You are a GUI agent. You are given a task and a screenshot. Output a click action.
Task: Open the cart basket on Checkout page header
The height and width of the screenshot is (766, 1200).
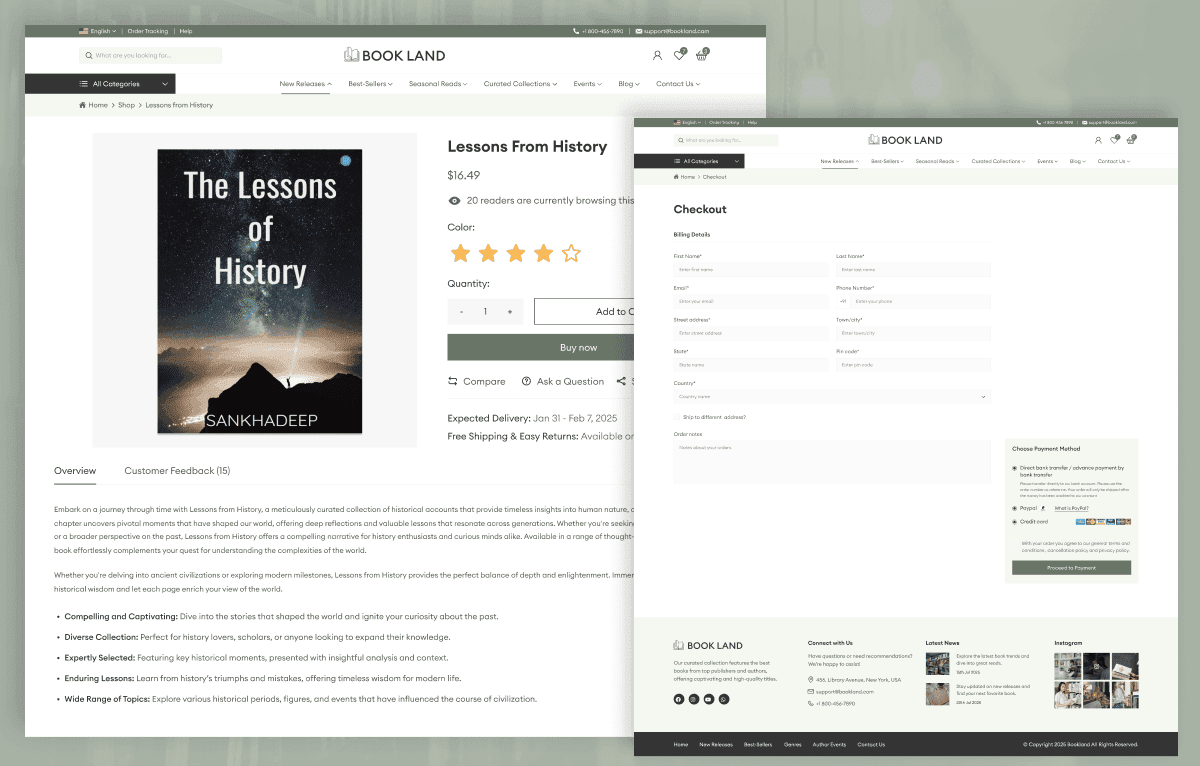pyautogui.click(x=1131, y=140)
